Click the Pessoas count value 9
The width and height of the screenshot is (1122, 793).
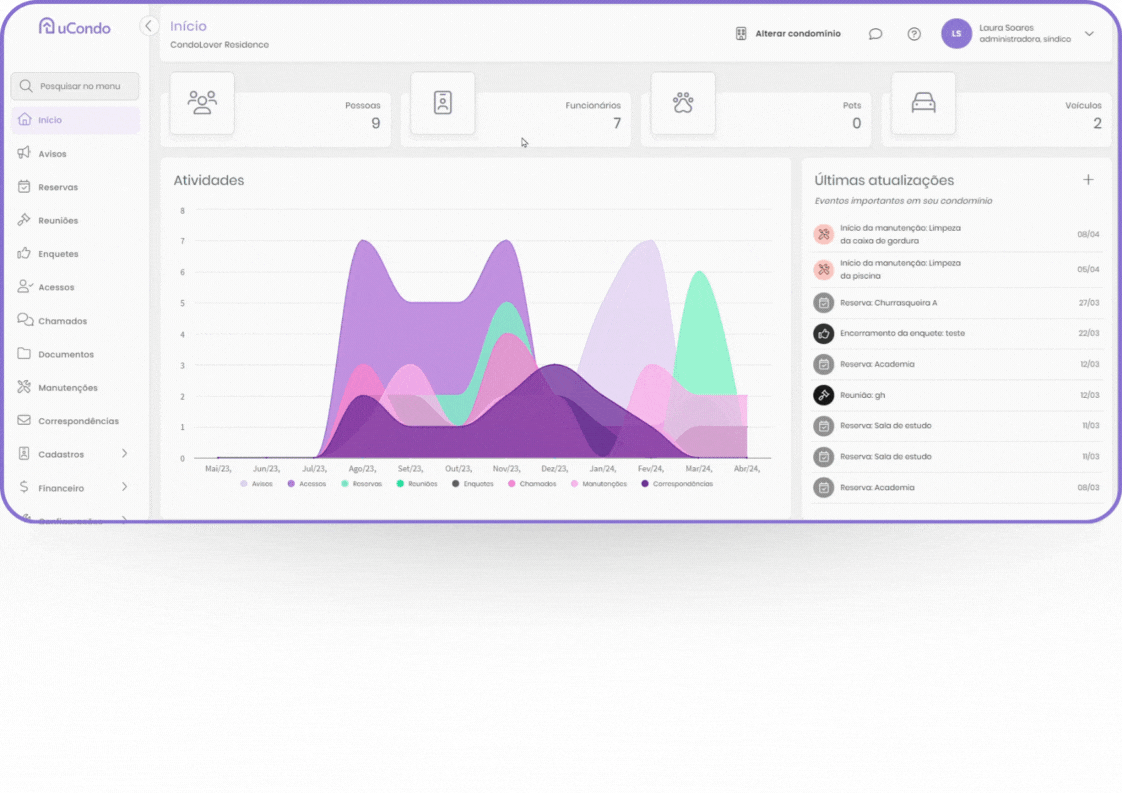[x=376, y=123]
